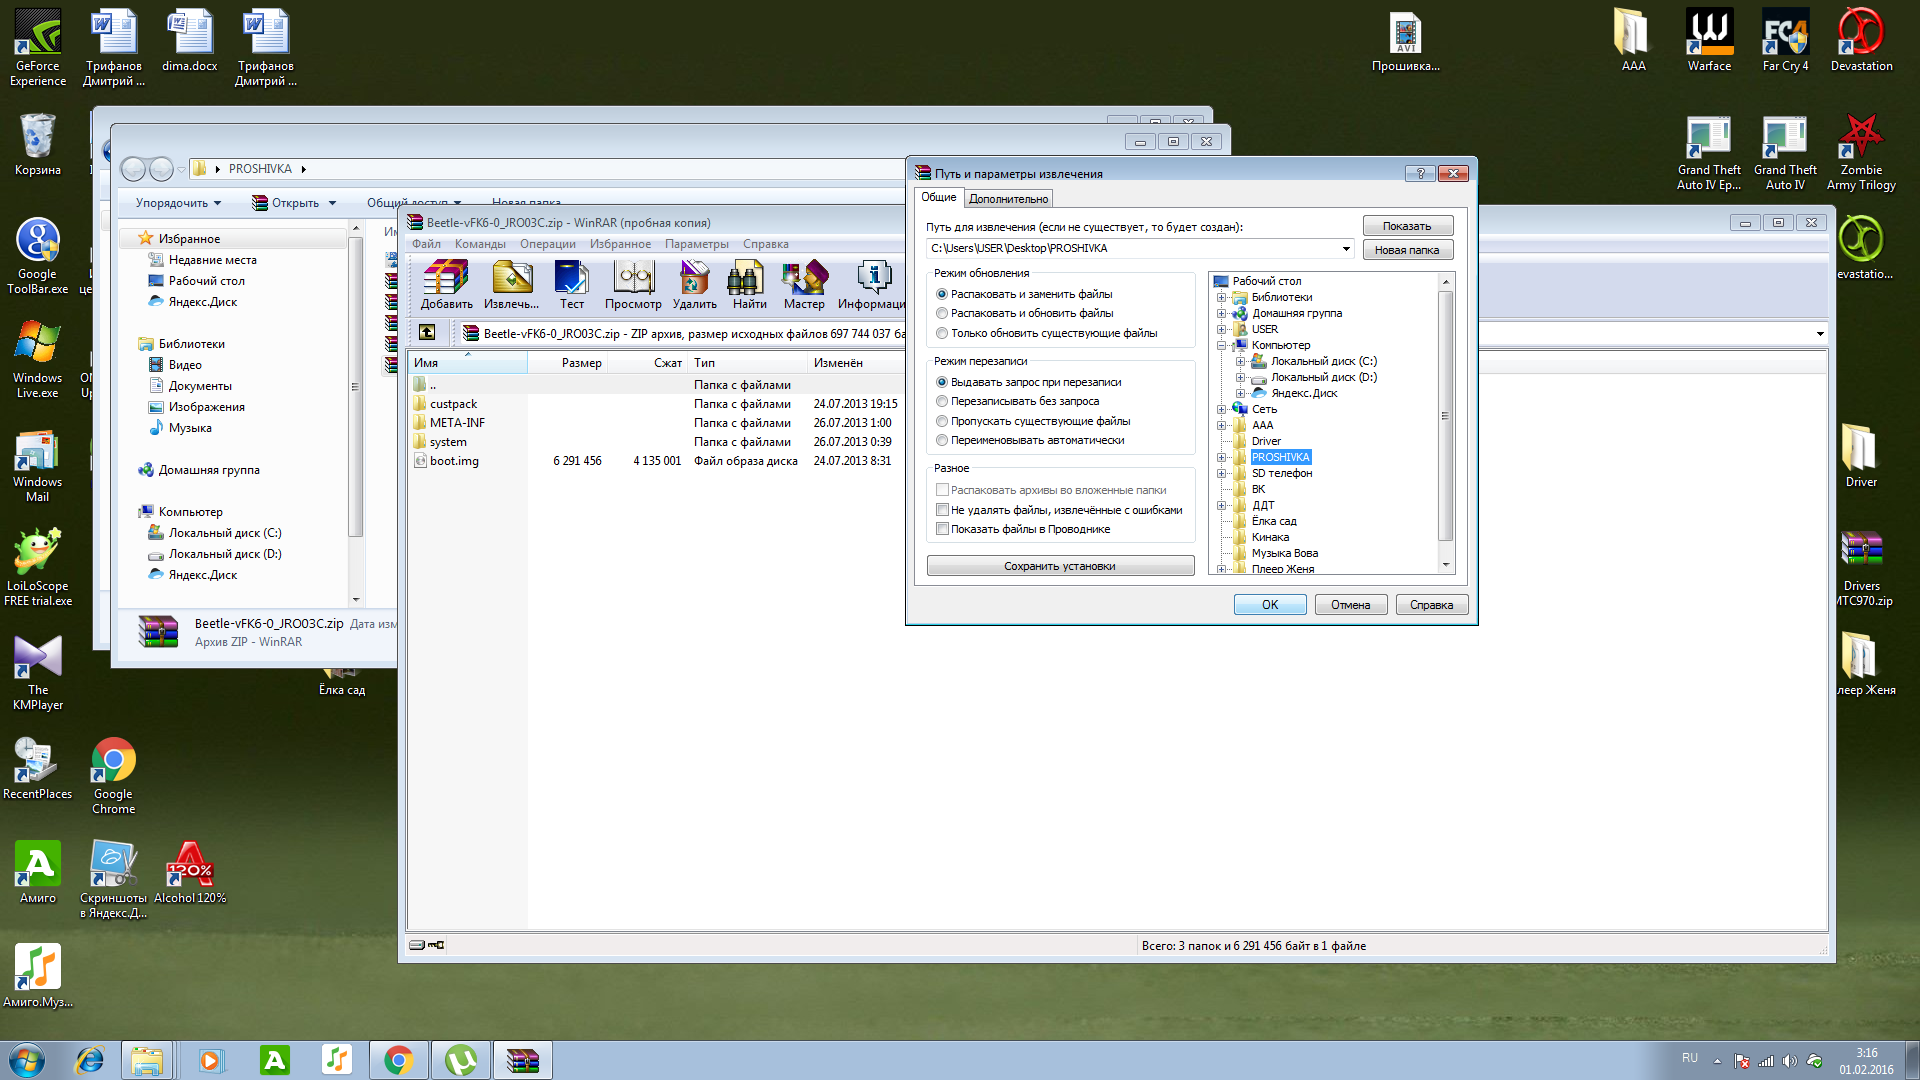The width and height of the screenshot is (1920, 1080).
Task: Enable 'Показать файлы в Проводнике' checkbox
Action: point(942,530)
